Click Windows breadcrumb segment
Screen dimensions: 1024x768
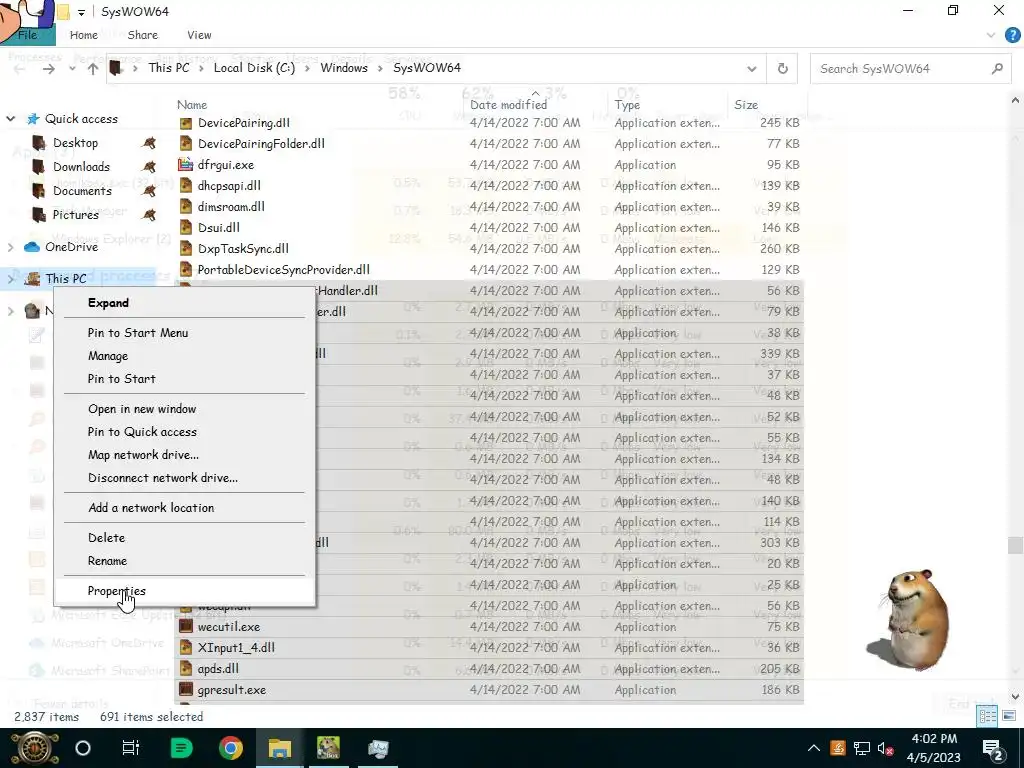tap(344, 68)
